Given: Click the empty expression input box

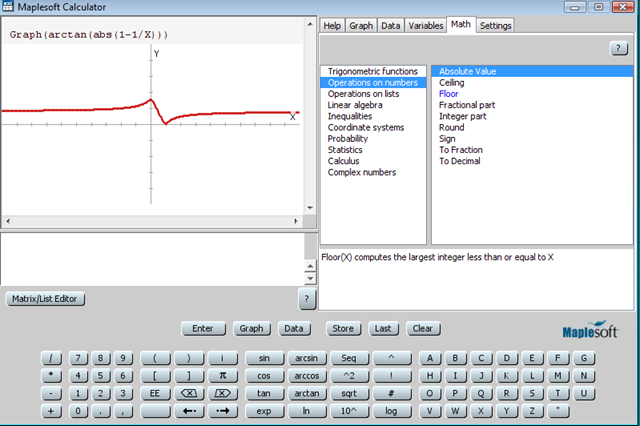Looking at the screenshot, I should pos(152,259).
